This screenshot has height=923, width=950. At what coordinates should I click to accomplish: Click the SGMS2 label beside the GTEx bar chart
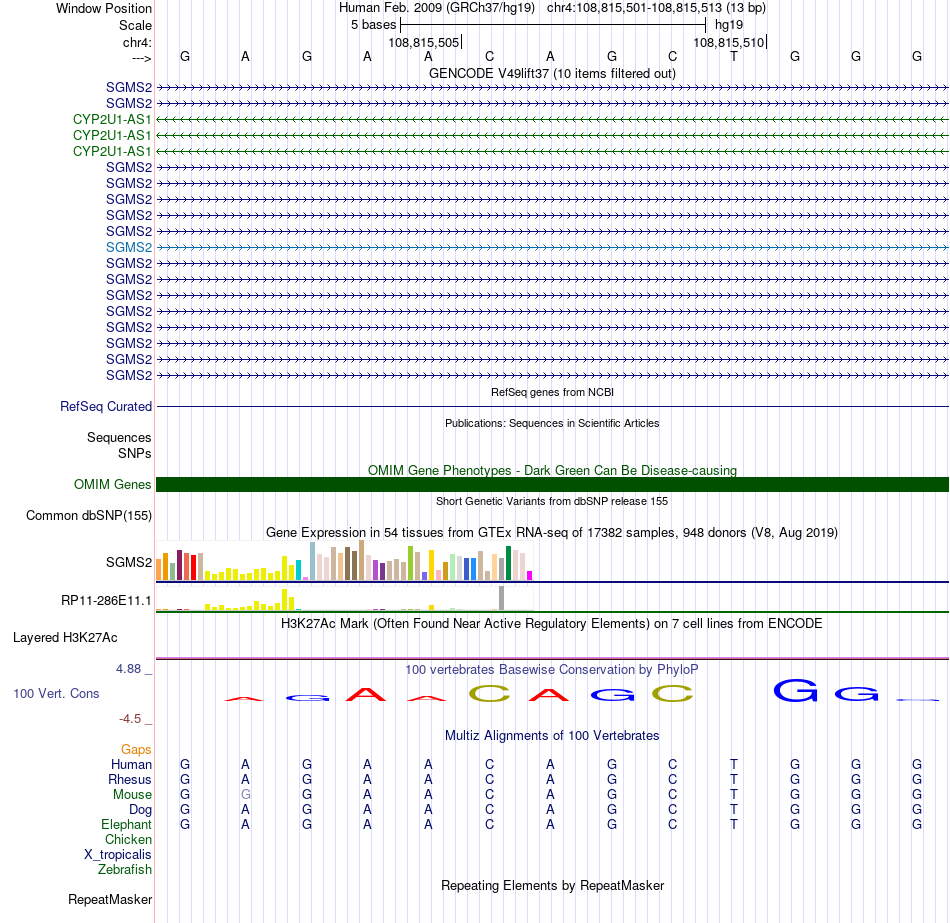[128, 562]
